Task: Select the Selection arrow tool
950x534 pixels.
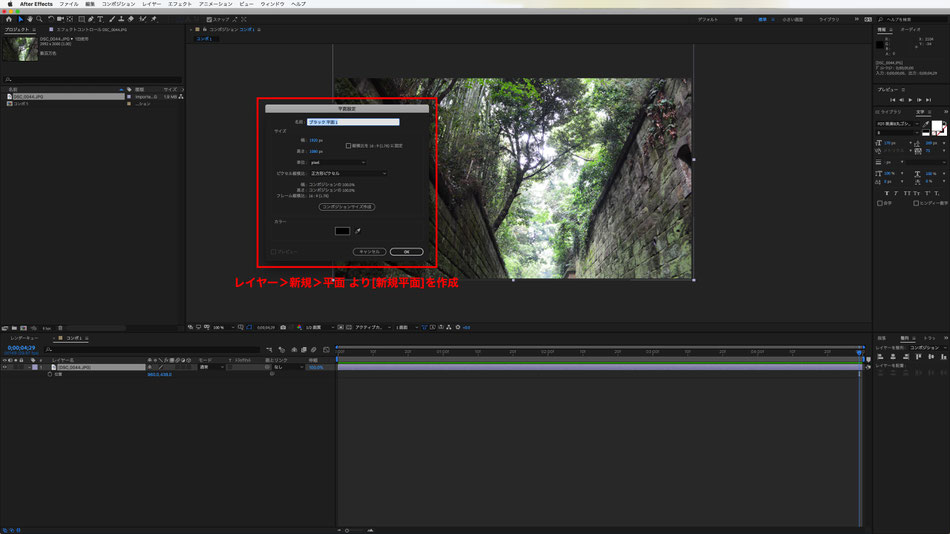Action: [x=21, y=19]
